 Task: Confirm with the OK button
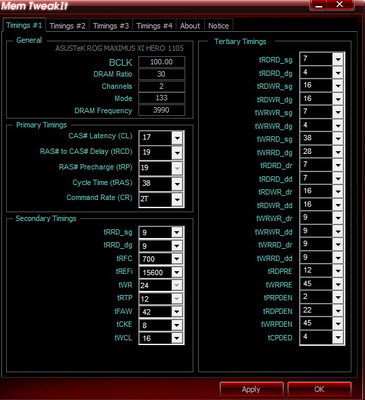[x=319, y=389]
